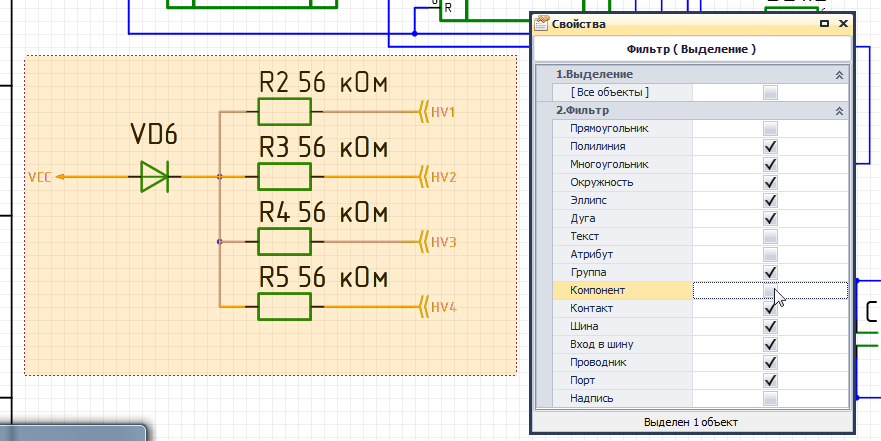Enable the Компонент filter checkbox
Screen dimensions: 881x441
pyautogui.click(x=770, y=291)
